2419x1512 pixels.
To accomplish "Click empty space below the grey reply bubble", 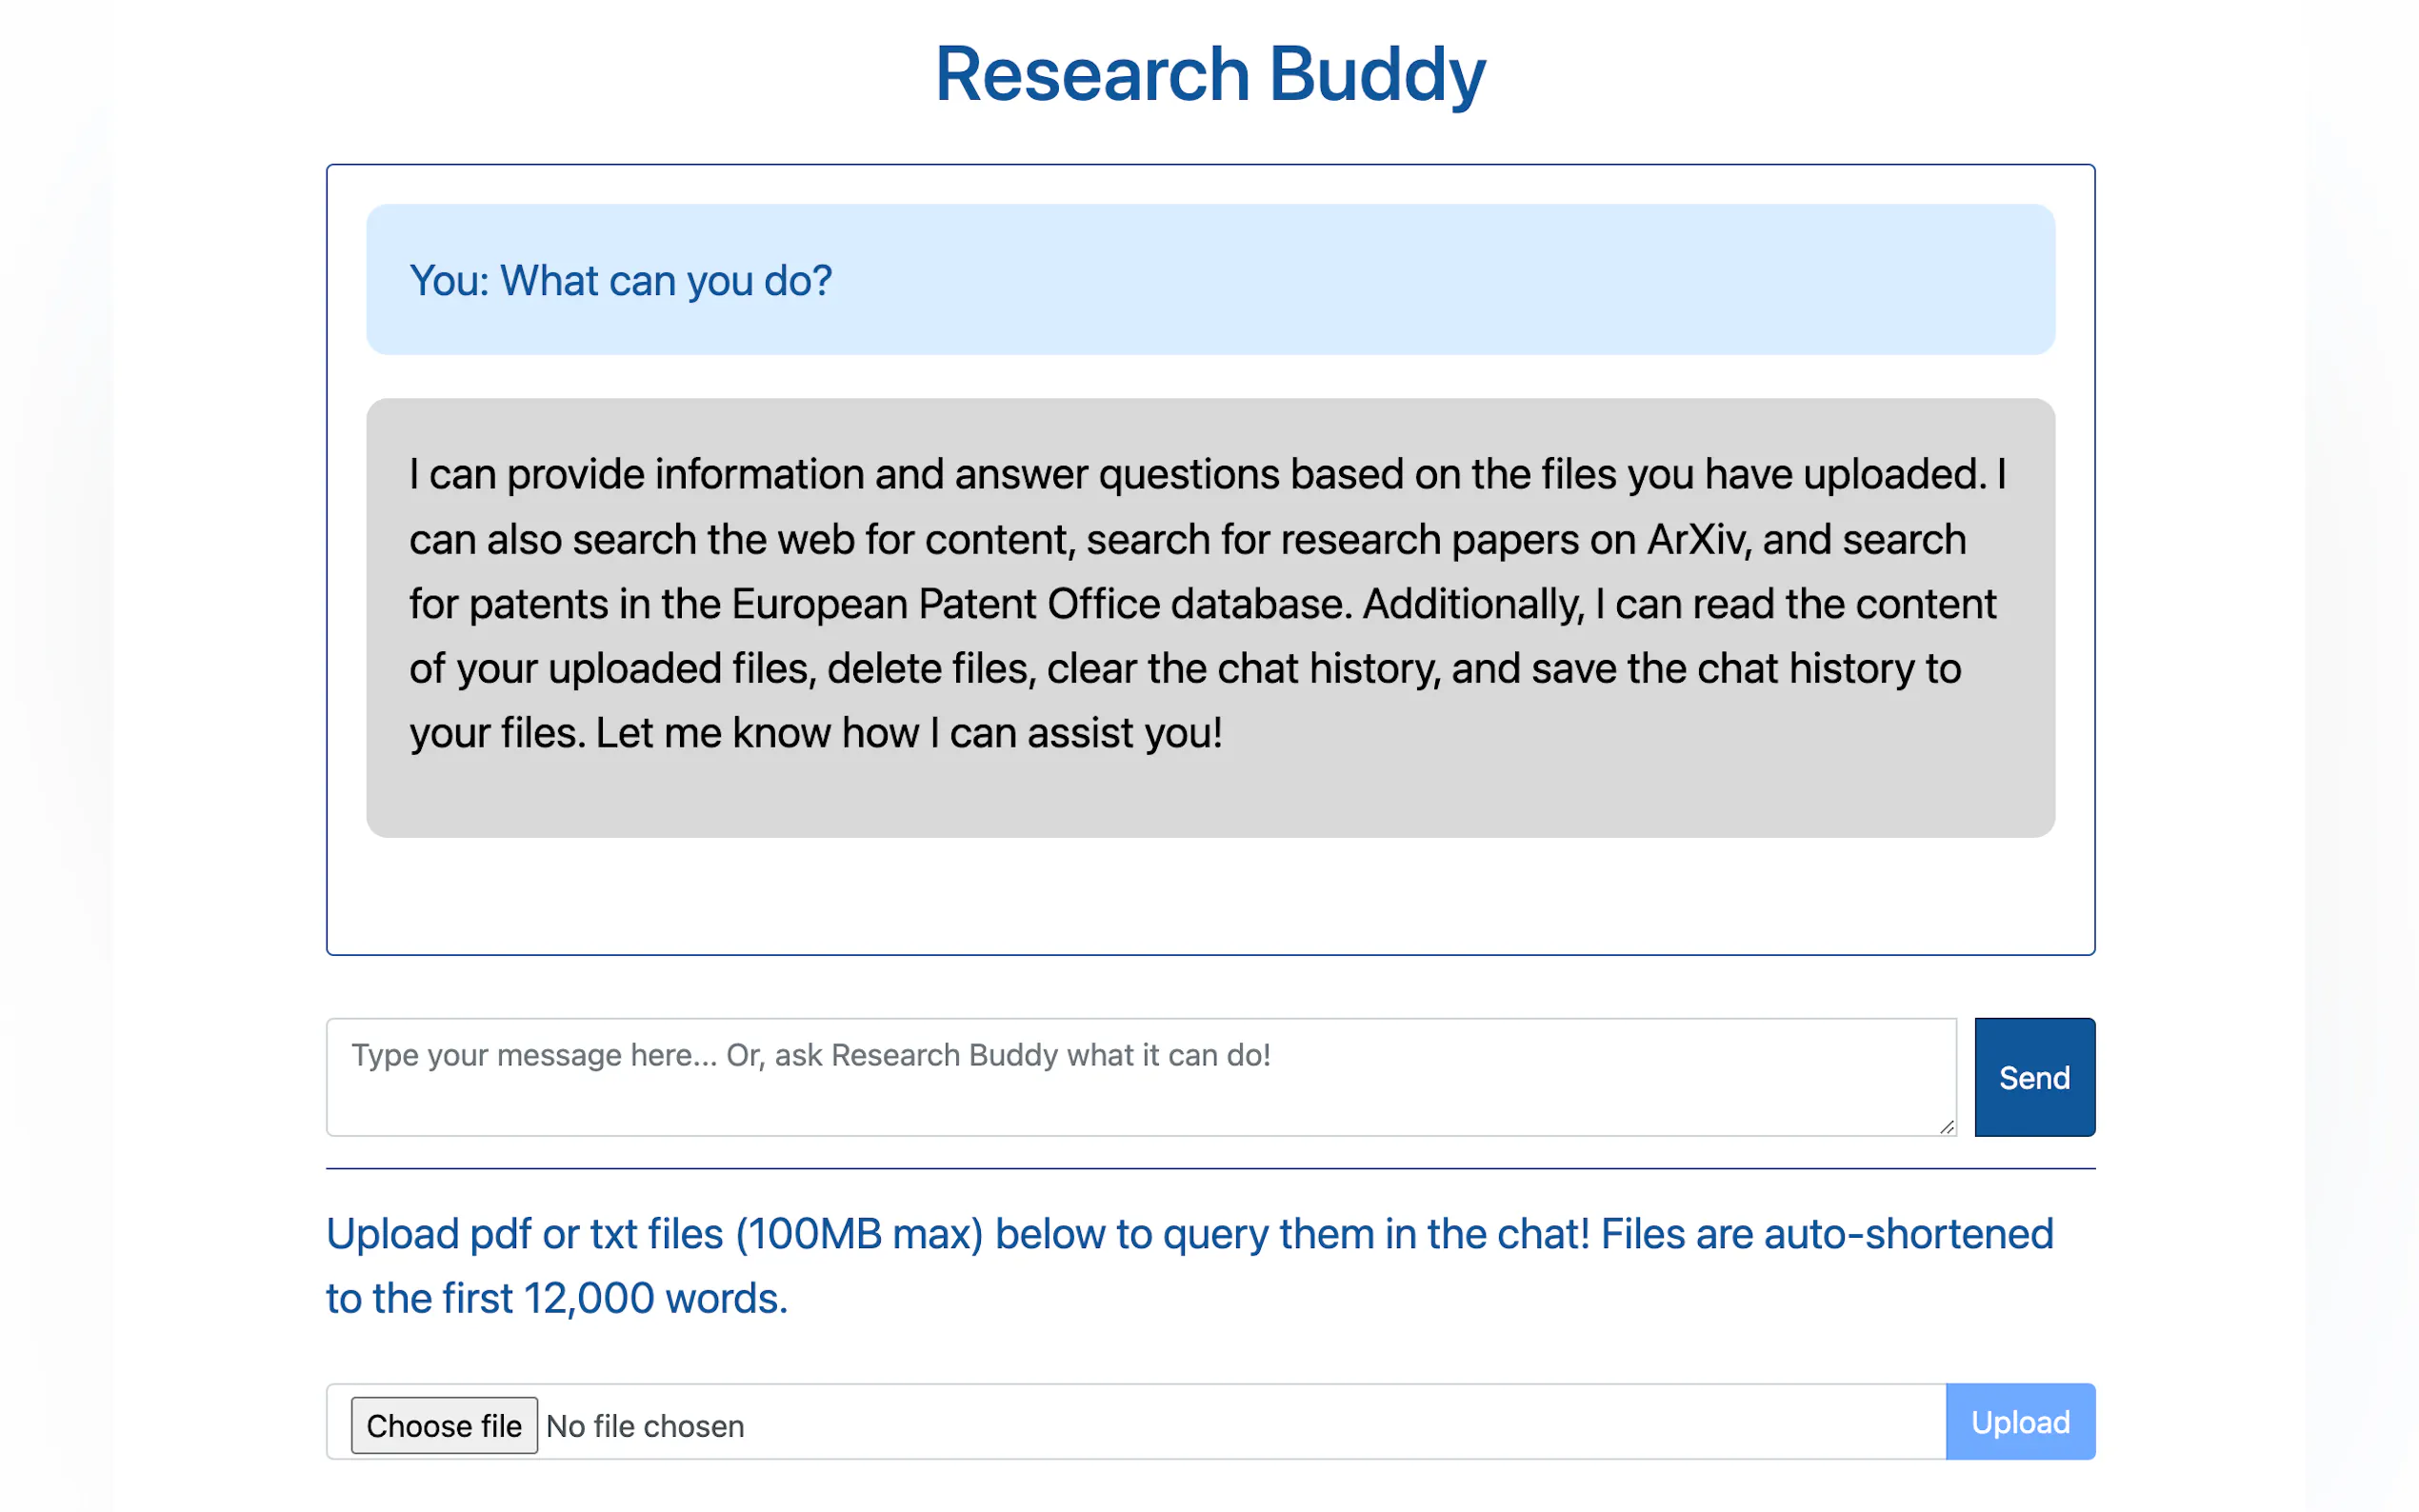I will click(1209, 895).
